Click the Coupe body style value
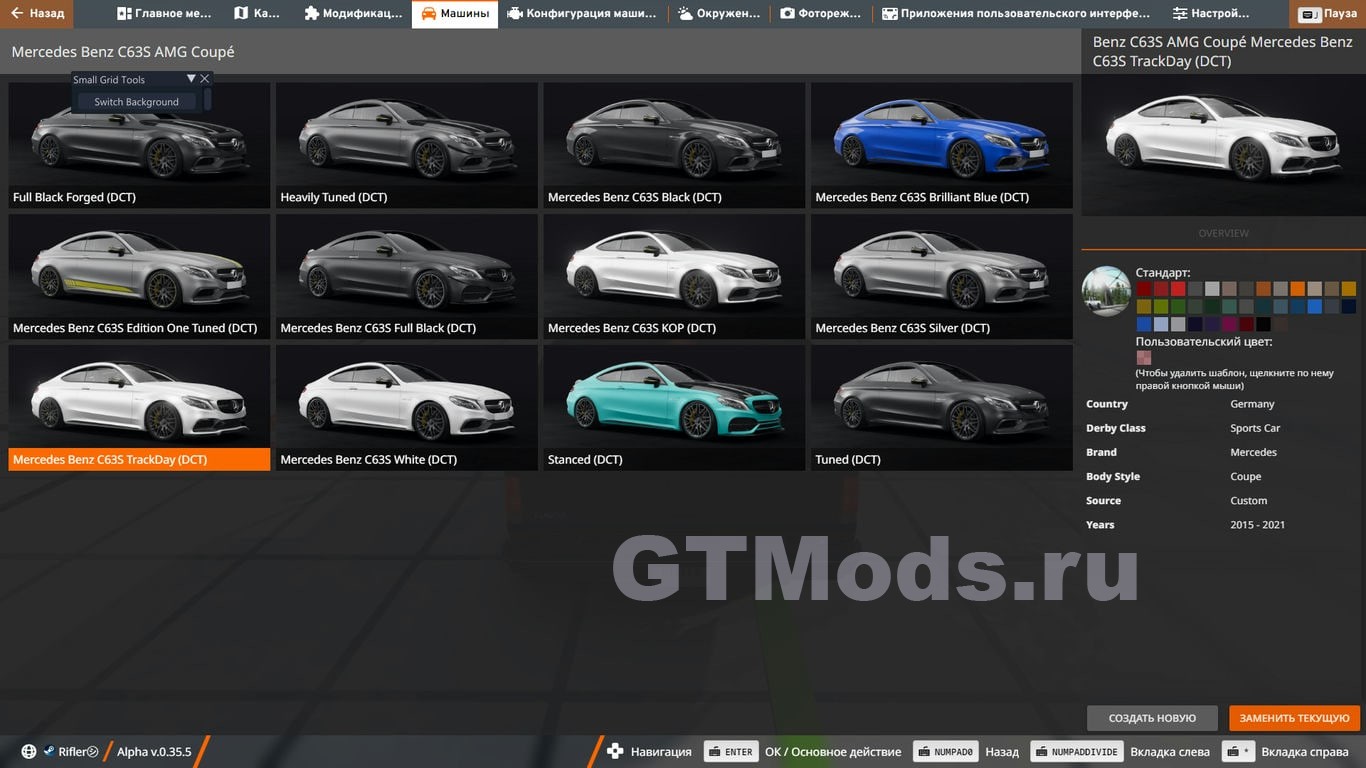 [x=1246, y=477]
